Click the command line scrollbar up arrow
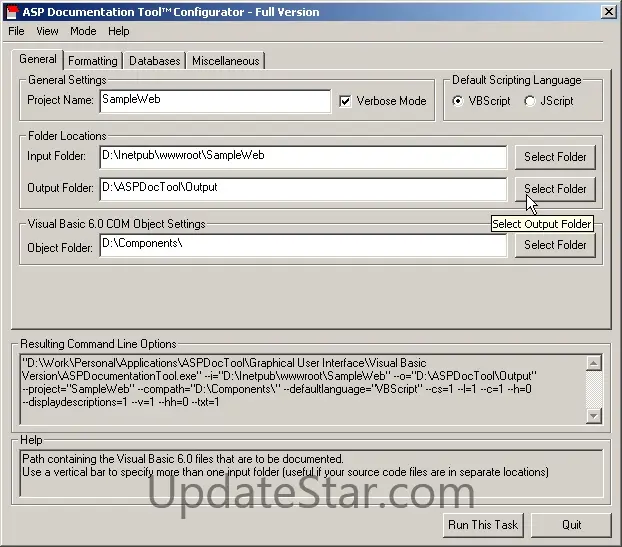 593,363
